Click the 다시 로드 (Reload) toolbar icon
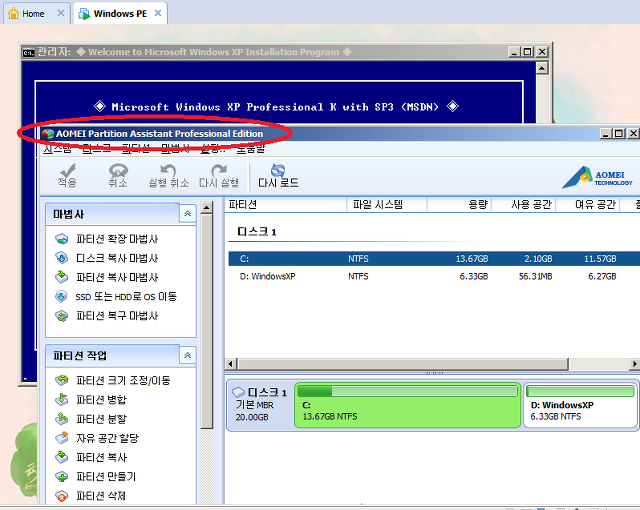The image size is (640, 510). click(278, 170)
